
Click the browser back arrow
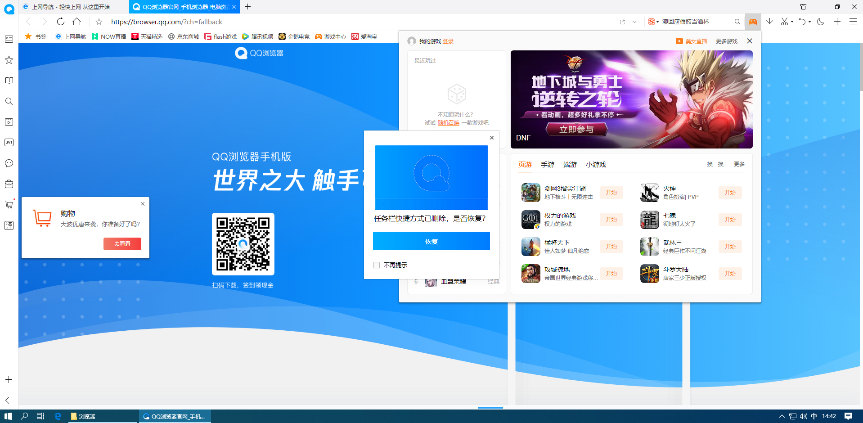[28, 21]
